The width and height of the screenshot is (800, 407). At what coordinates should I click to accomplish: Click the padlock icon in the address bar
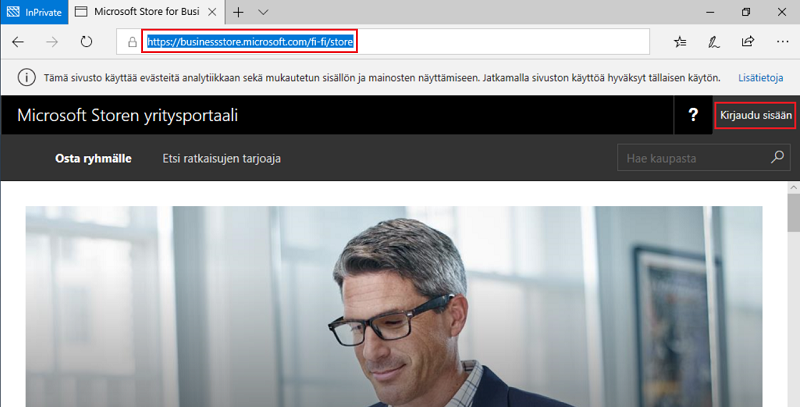pyautogui.click(x=132, y=42)
